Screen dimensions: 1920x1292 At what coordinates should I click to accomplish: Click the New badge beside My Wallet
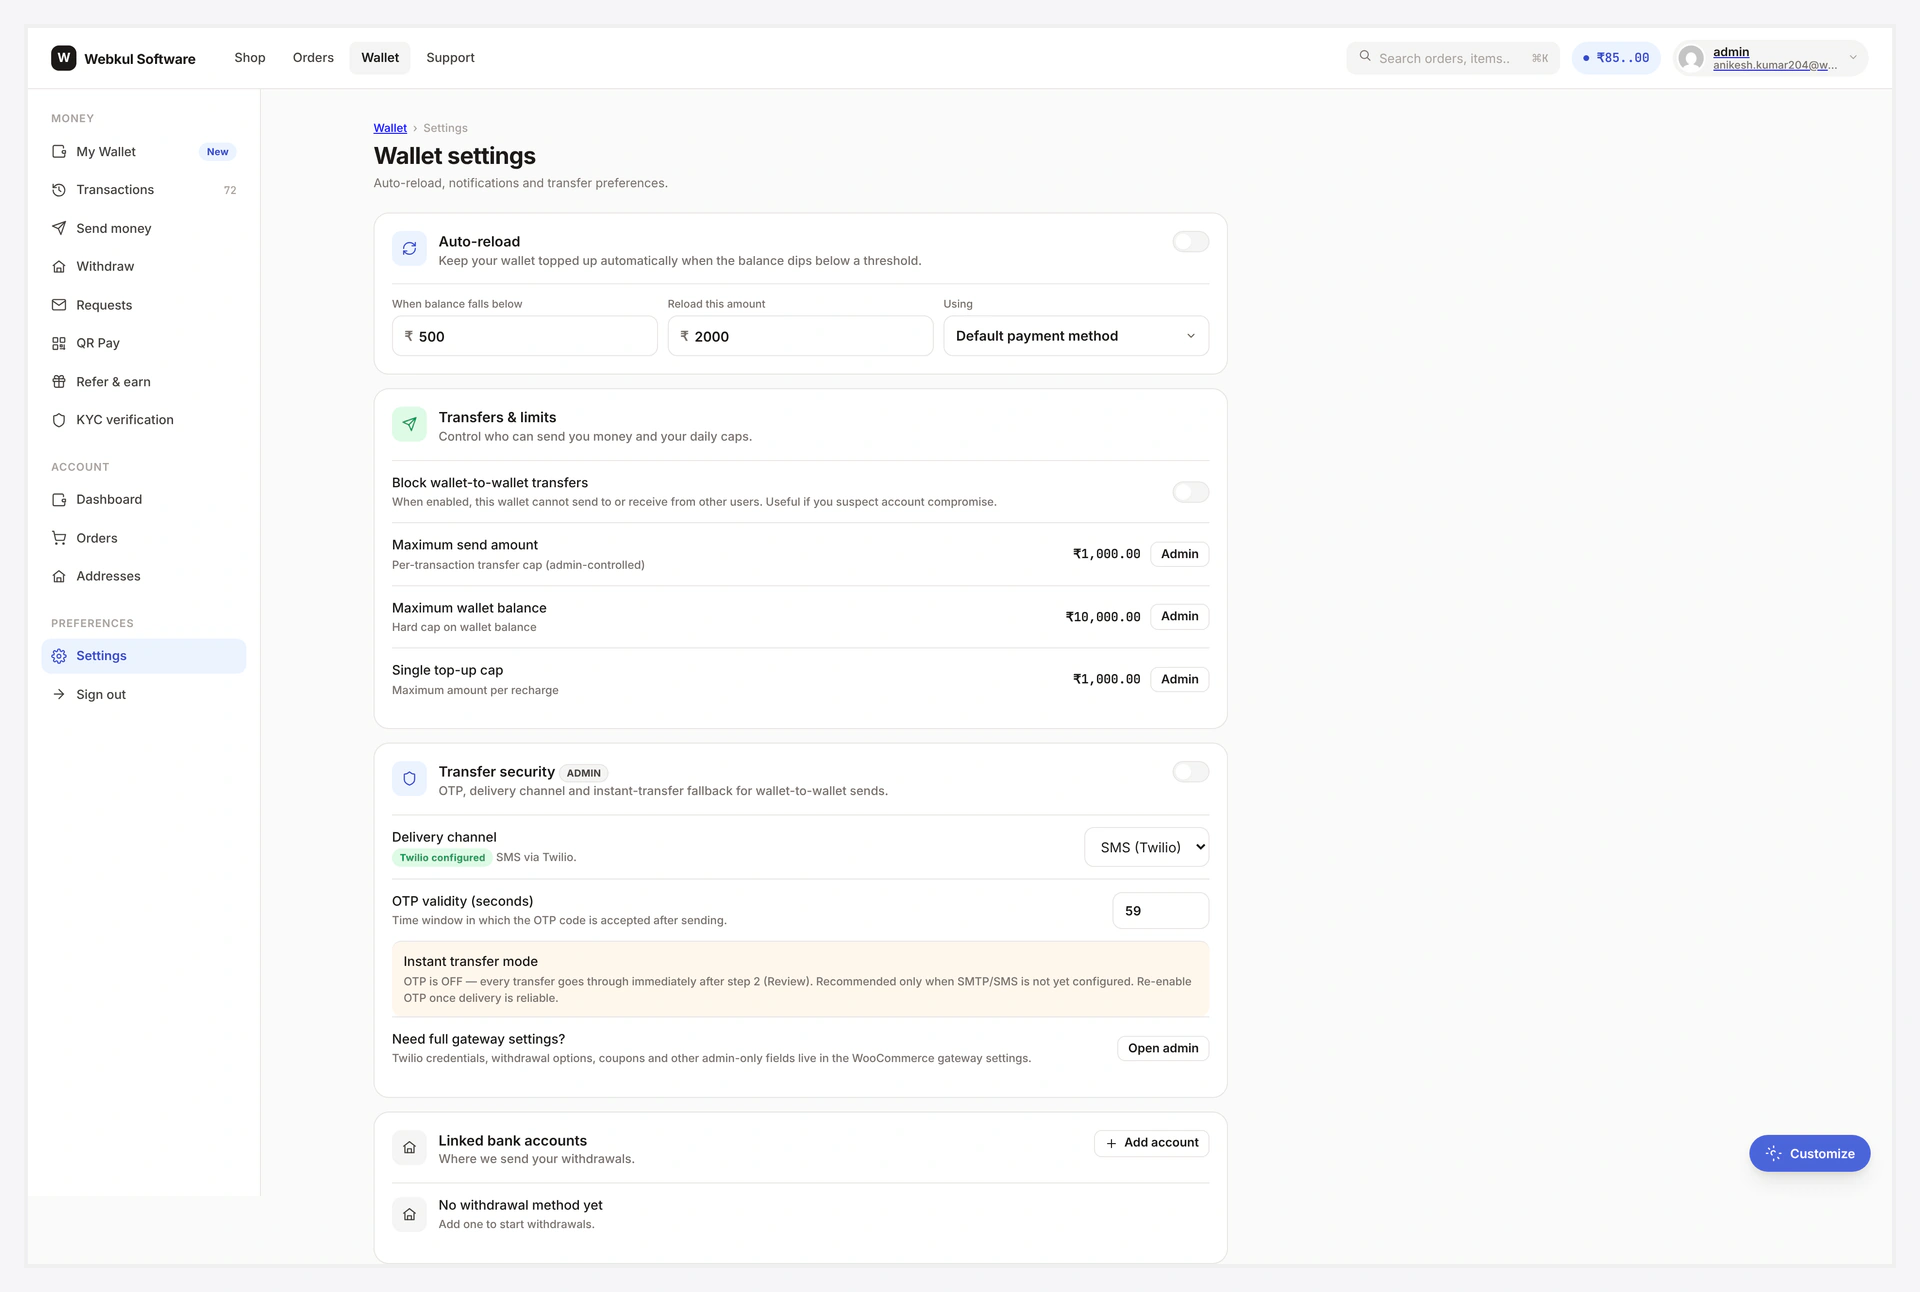tap(217, 152)
